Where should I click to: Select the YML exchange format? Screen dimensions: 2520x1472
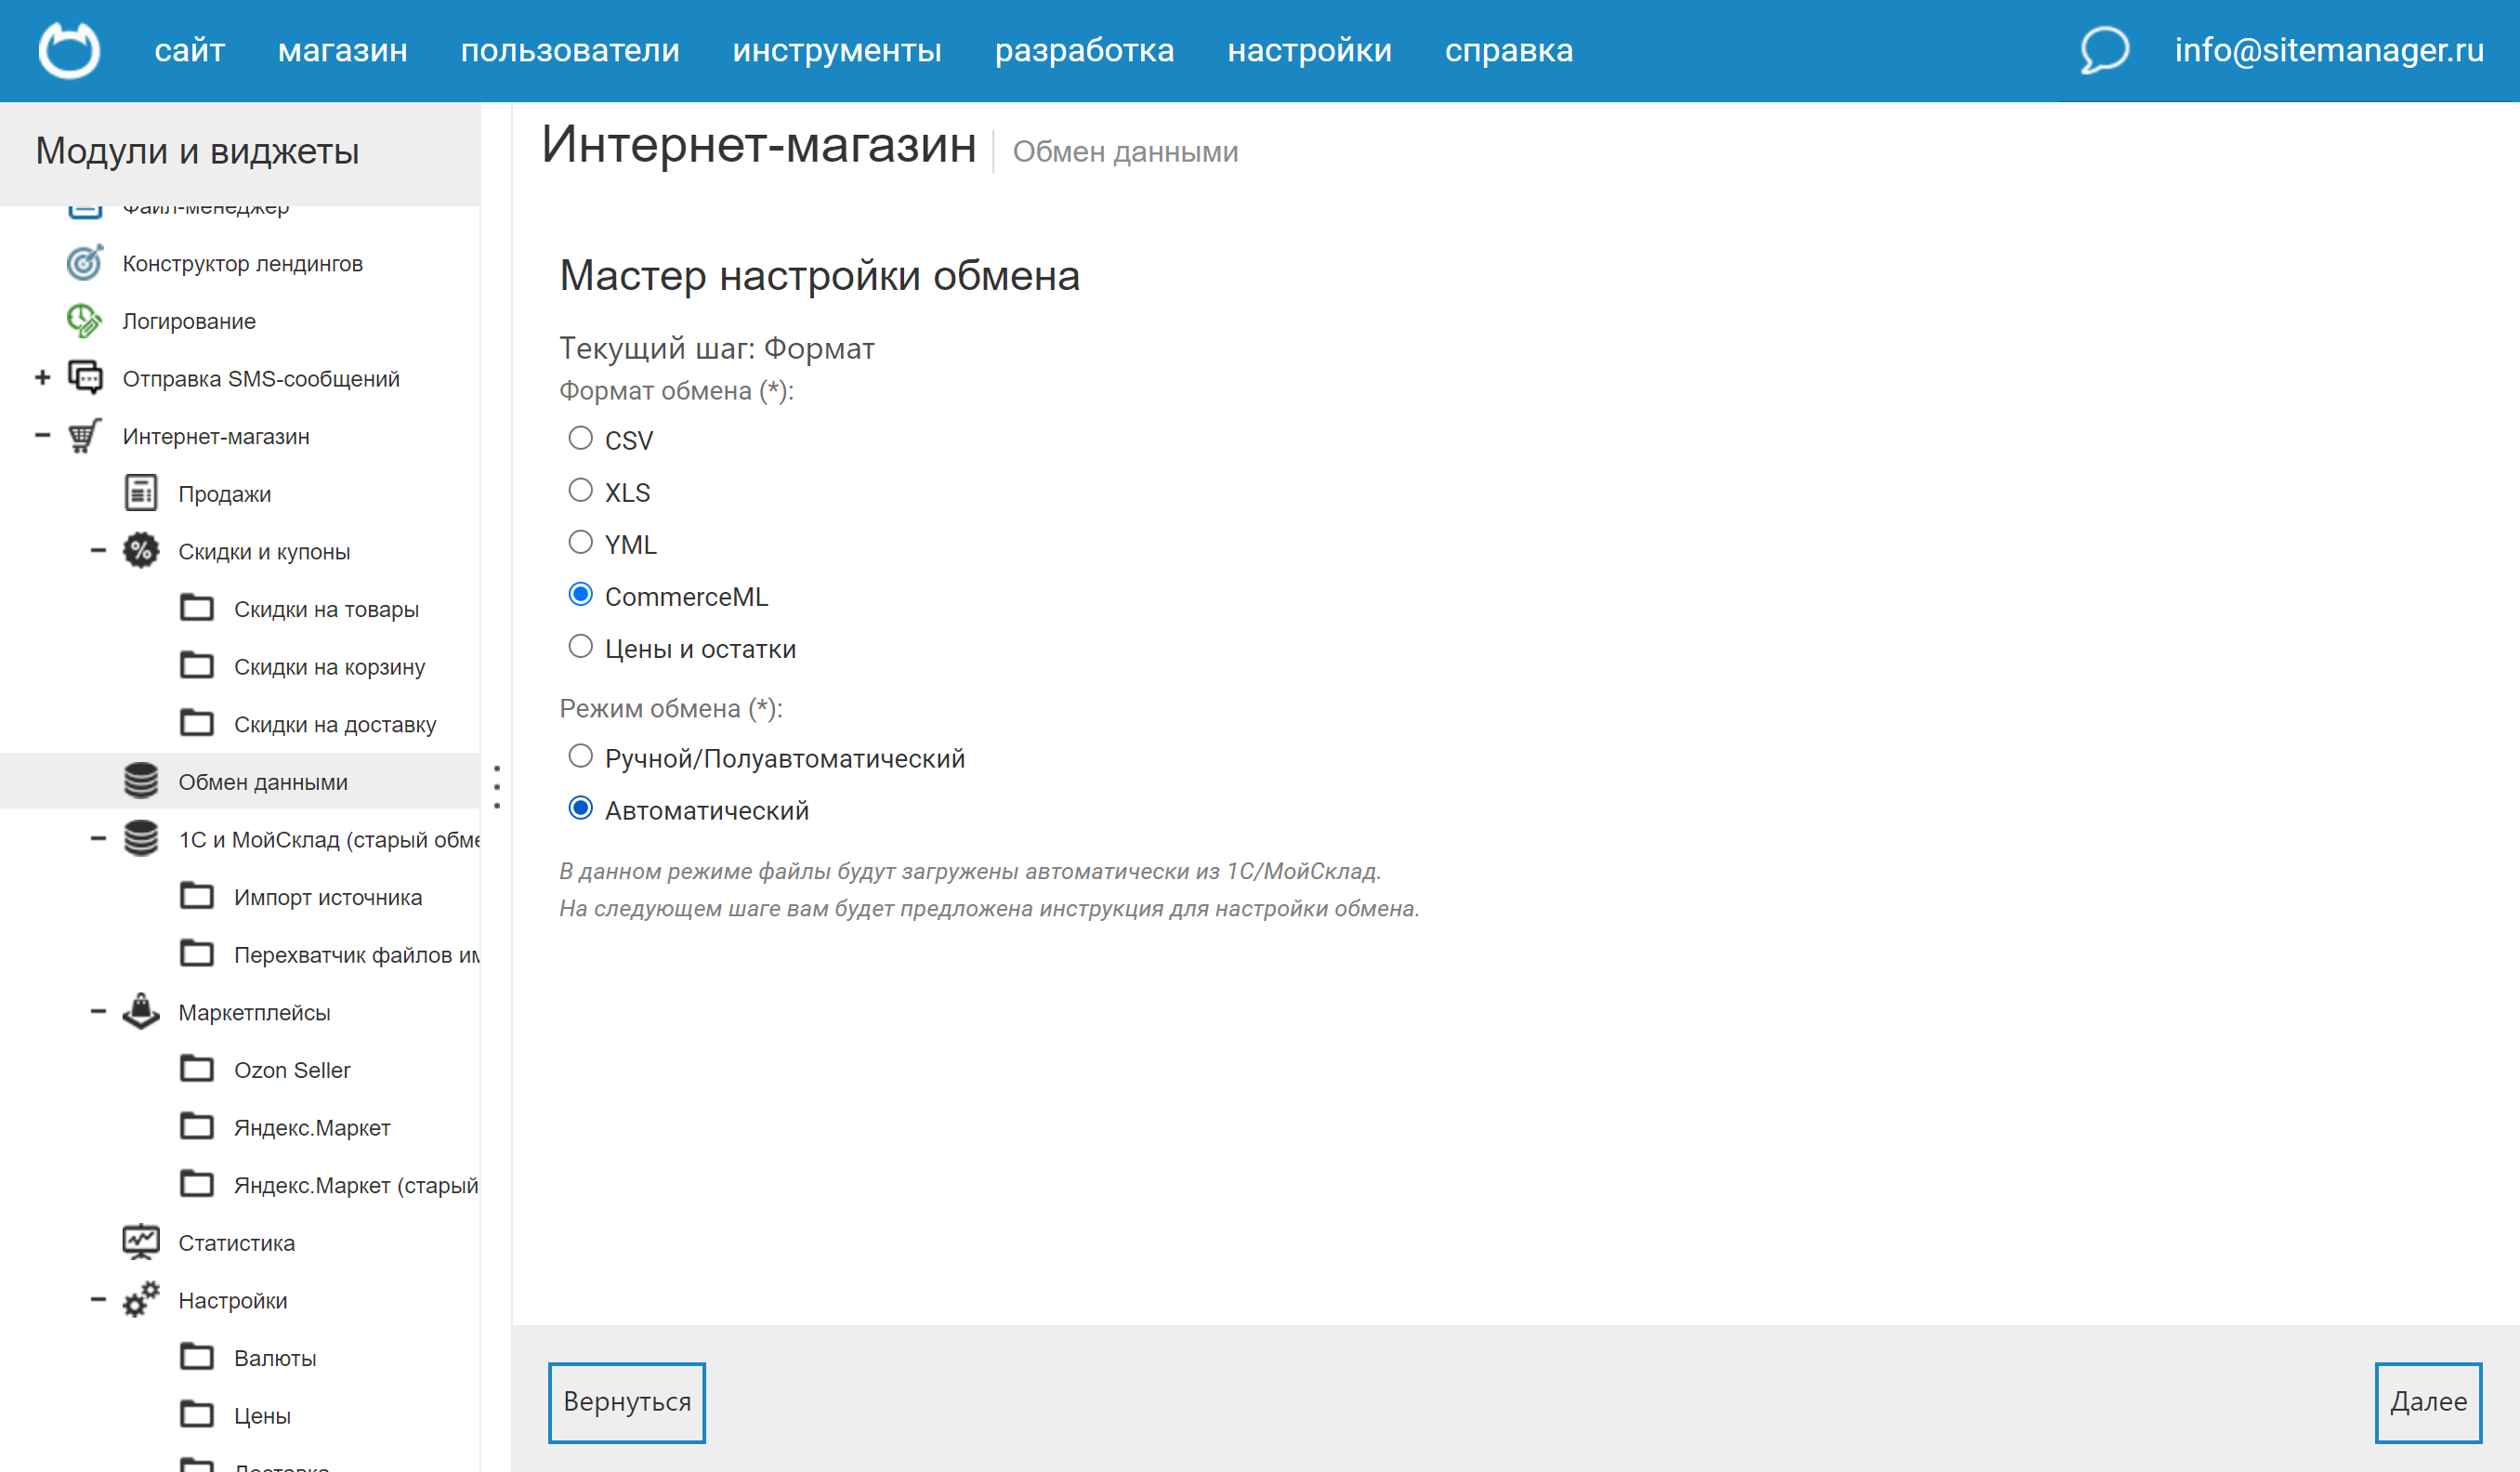point(580,542)
